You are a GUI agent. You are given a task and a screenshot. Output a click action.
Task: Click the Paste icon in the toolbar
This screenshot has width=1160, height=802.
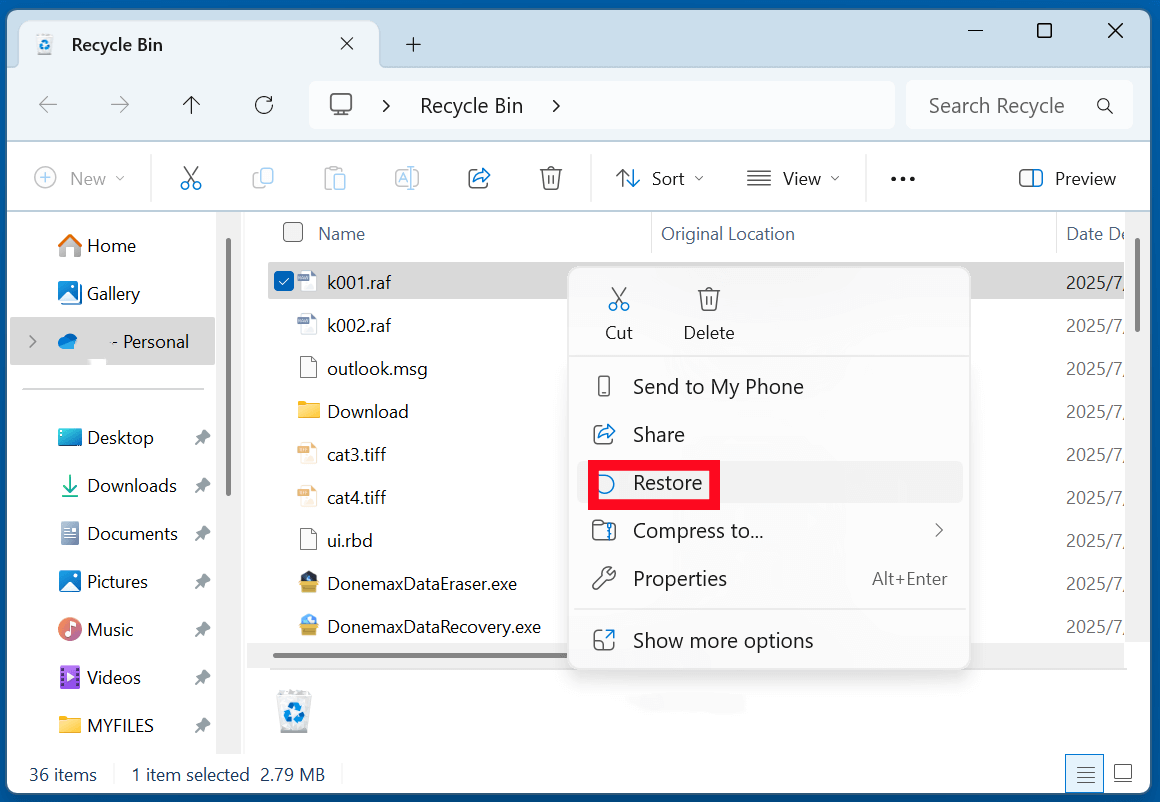coord(334,178)
